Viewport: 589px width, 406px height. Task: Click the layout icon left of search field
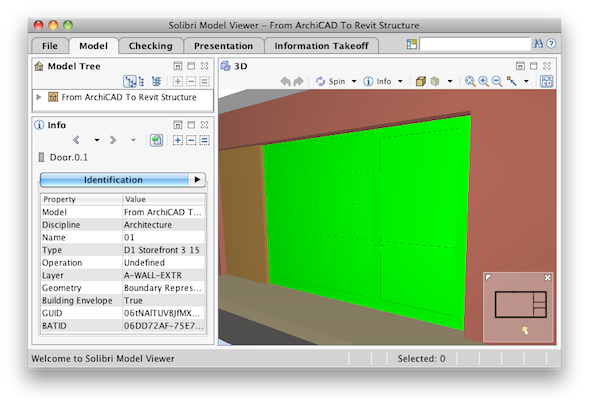pos(412,44)
